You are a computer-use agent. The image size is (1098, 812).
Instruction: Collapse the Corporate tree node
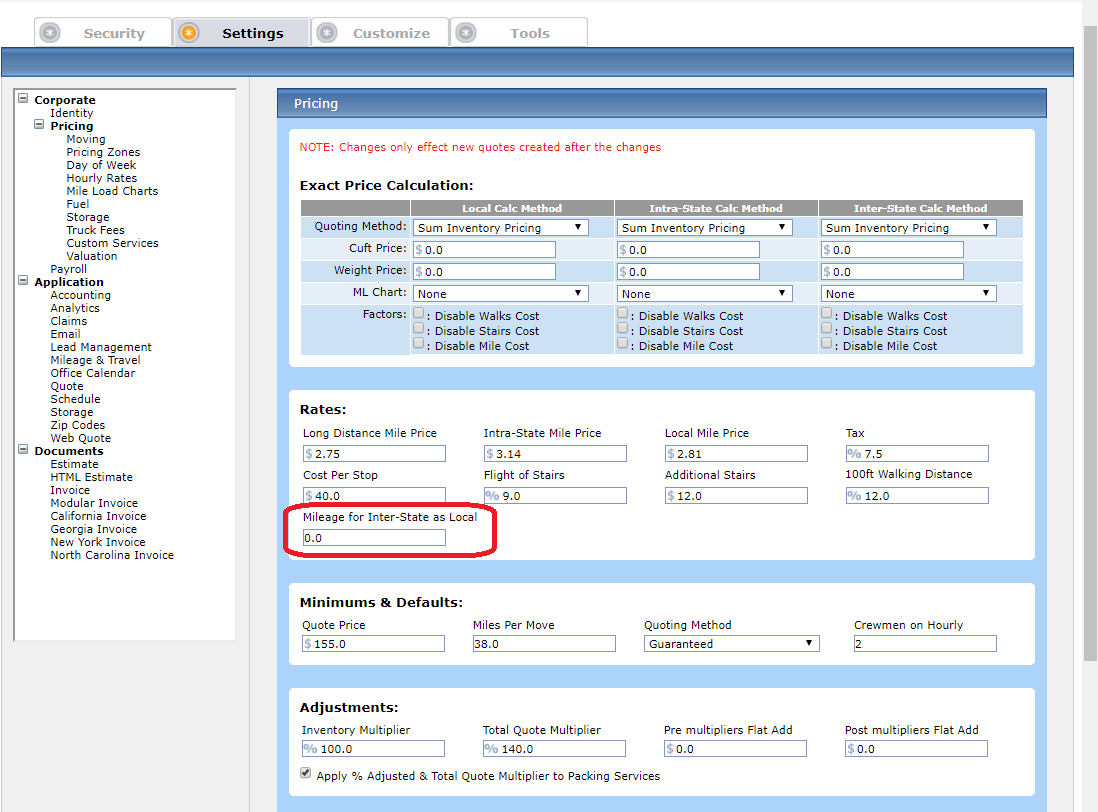pos(23,99)
